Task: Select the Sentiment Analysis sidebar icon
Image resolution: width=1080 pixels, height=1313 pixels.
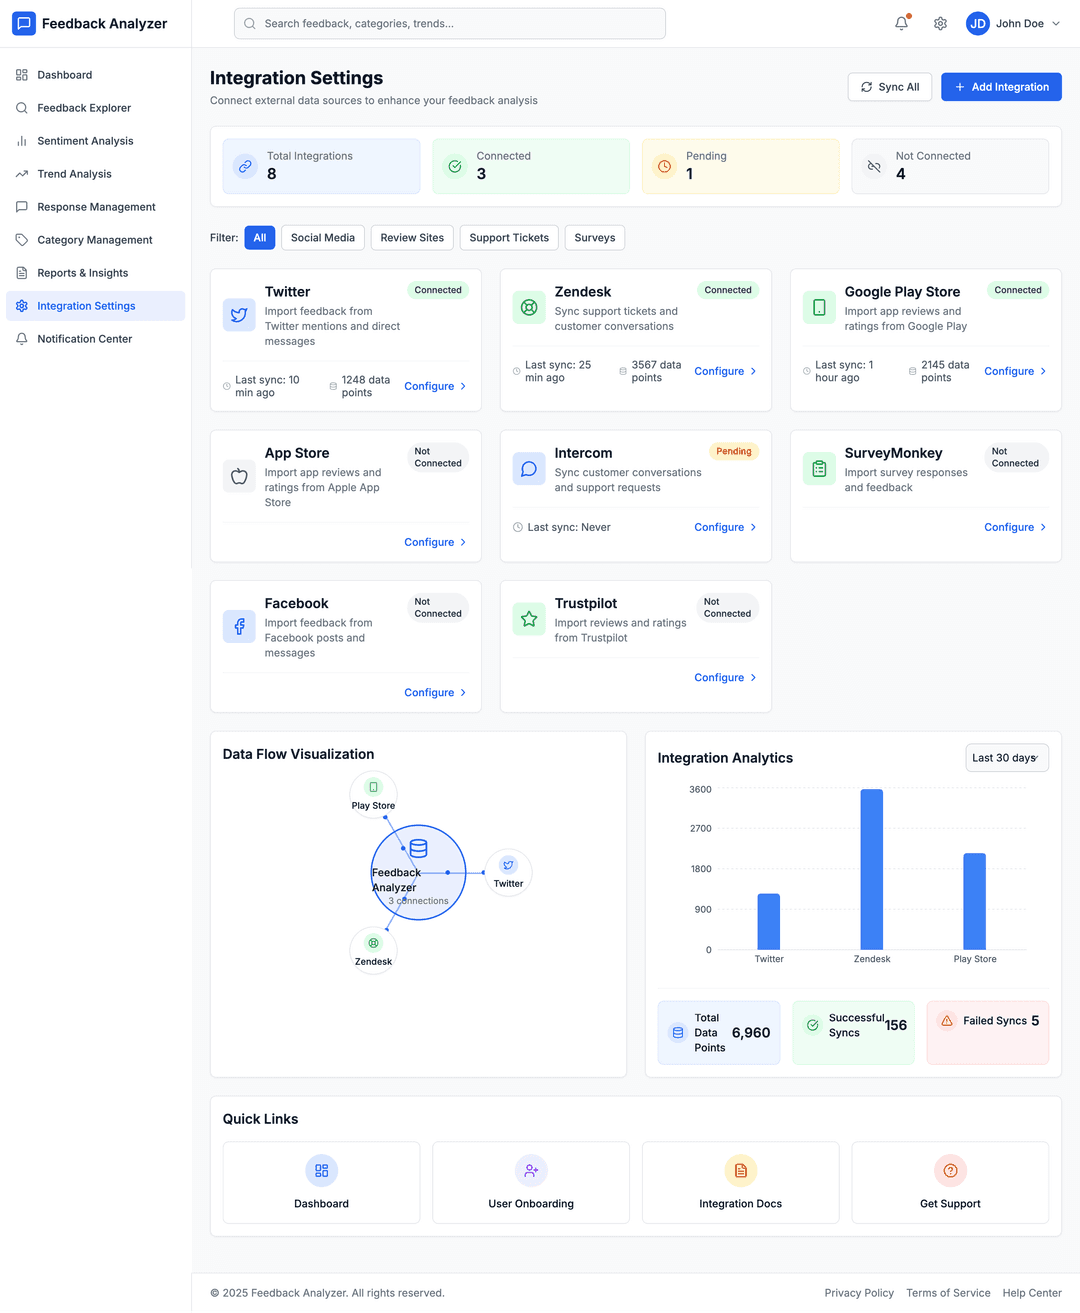Action: (21, 140)
